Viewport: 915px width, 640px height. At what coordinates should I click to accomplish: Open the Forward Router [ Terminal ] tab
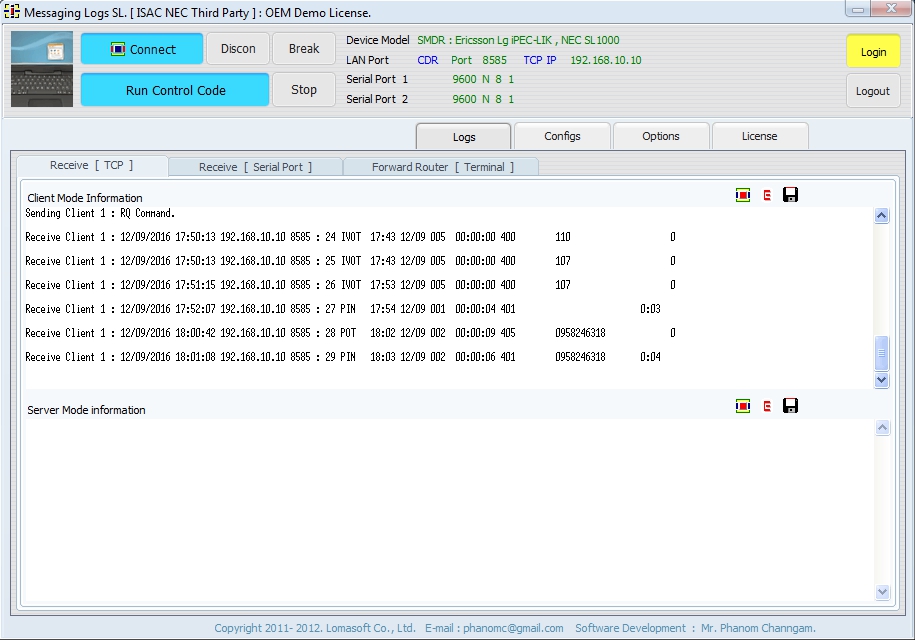pyautogui.click(x=442, y=167)
